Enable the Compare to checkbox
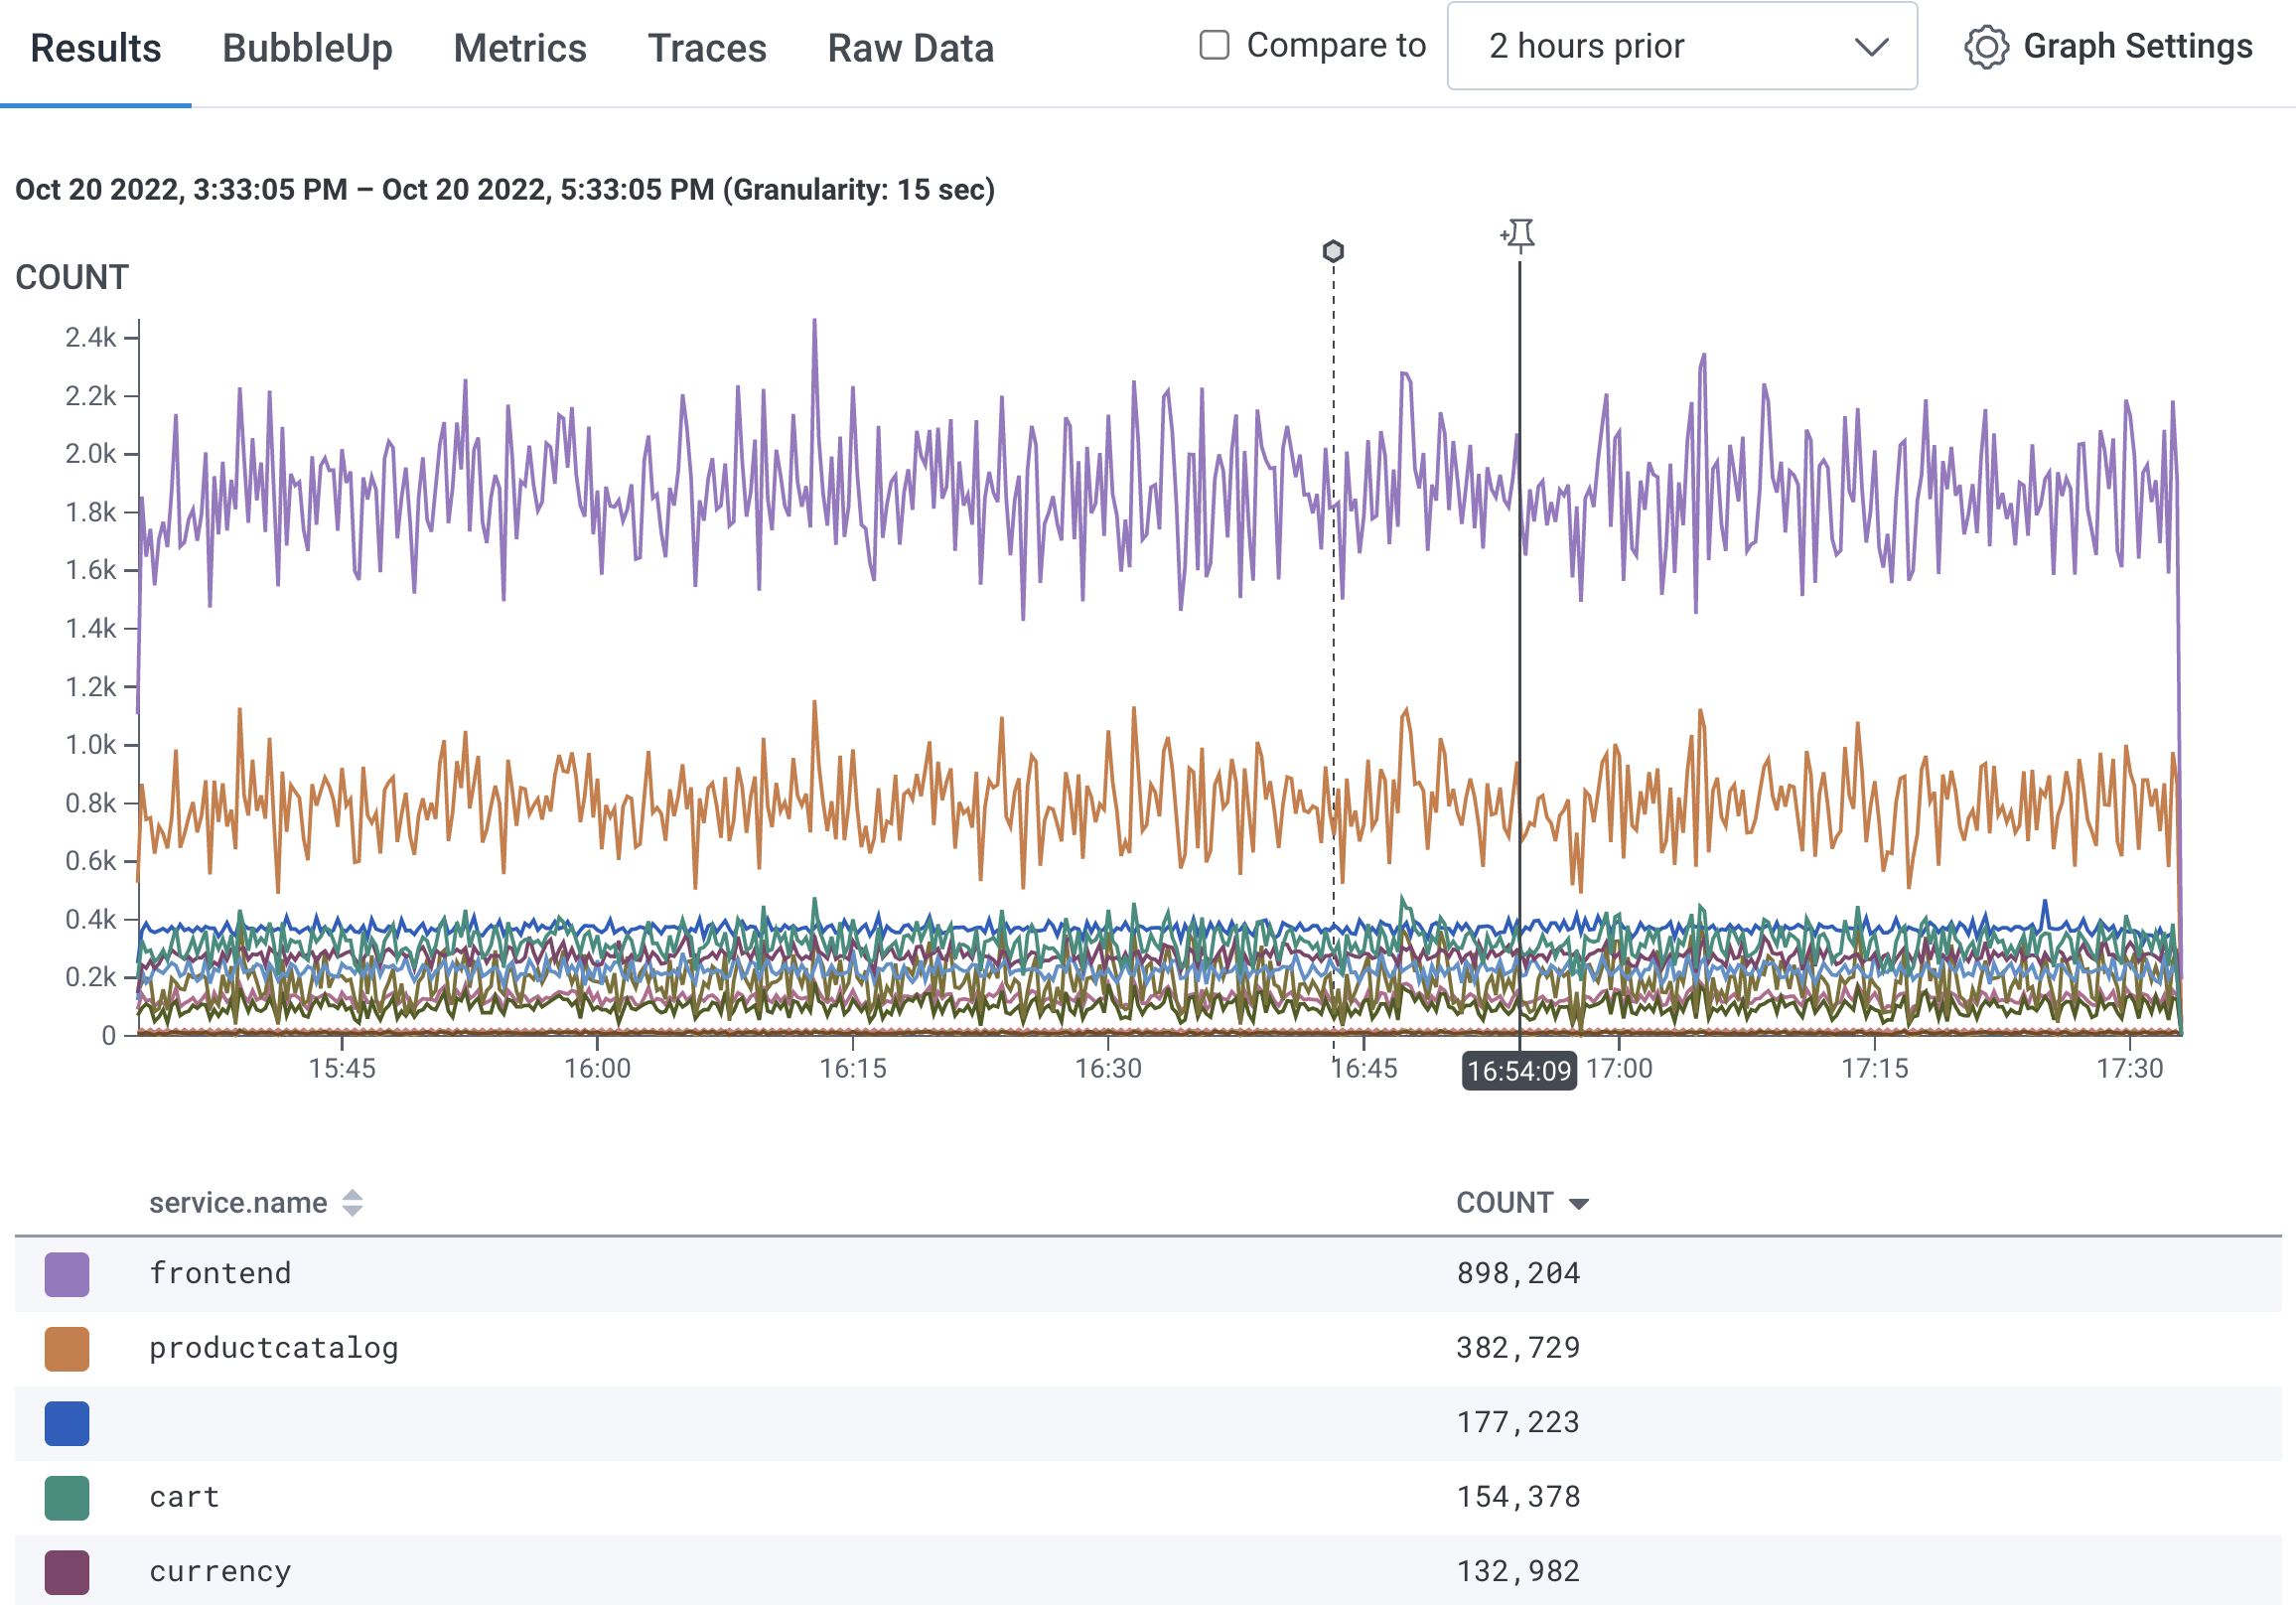Screen dimensions: 2296x1605 (x=1214, y=45)
